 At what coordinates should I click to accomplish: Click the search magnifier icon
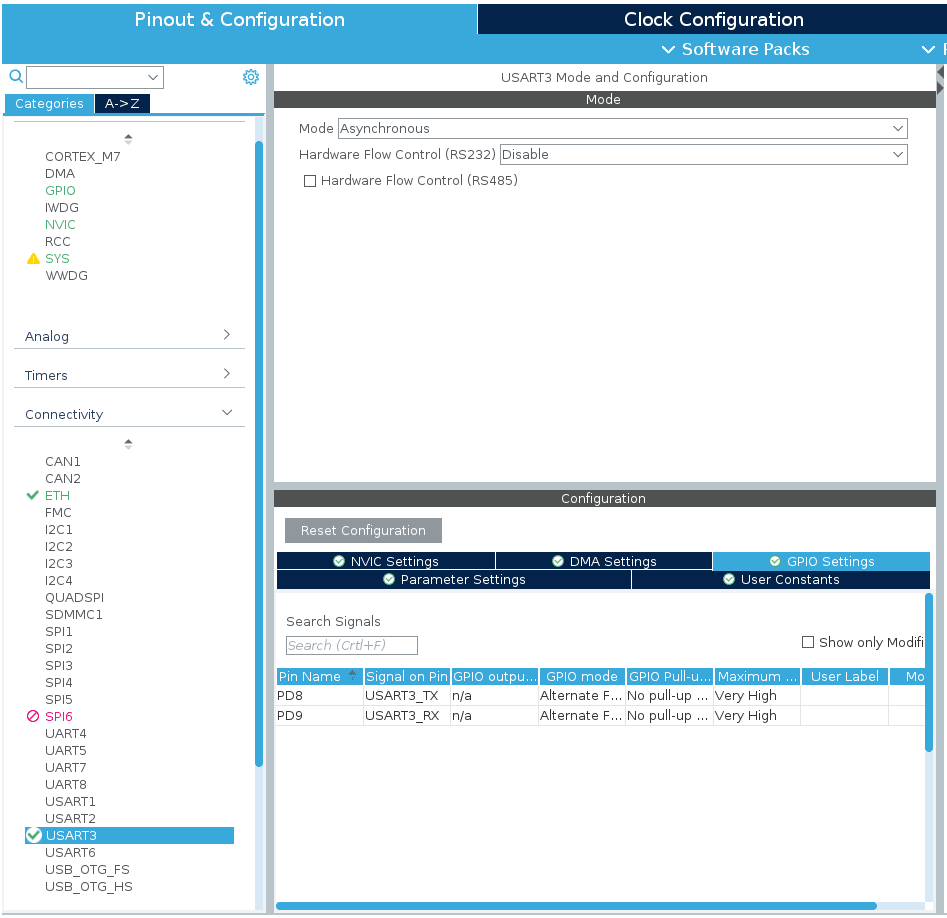coord(15,77)
